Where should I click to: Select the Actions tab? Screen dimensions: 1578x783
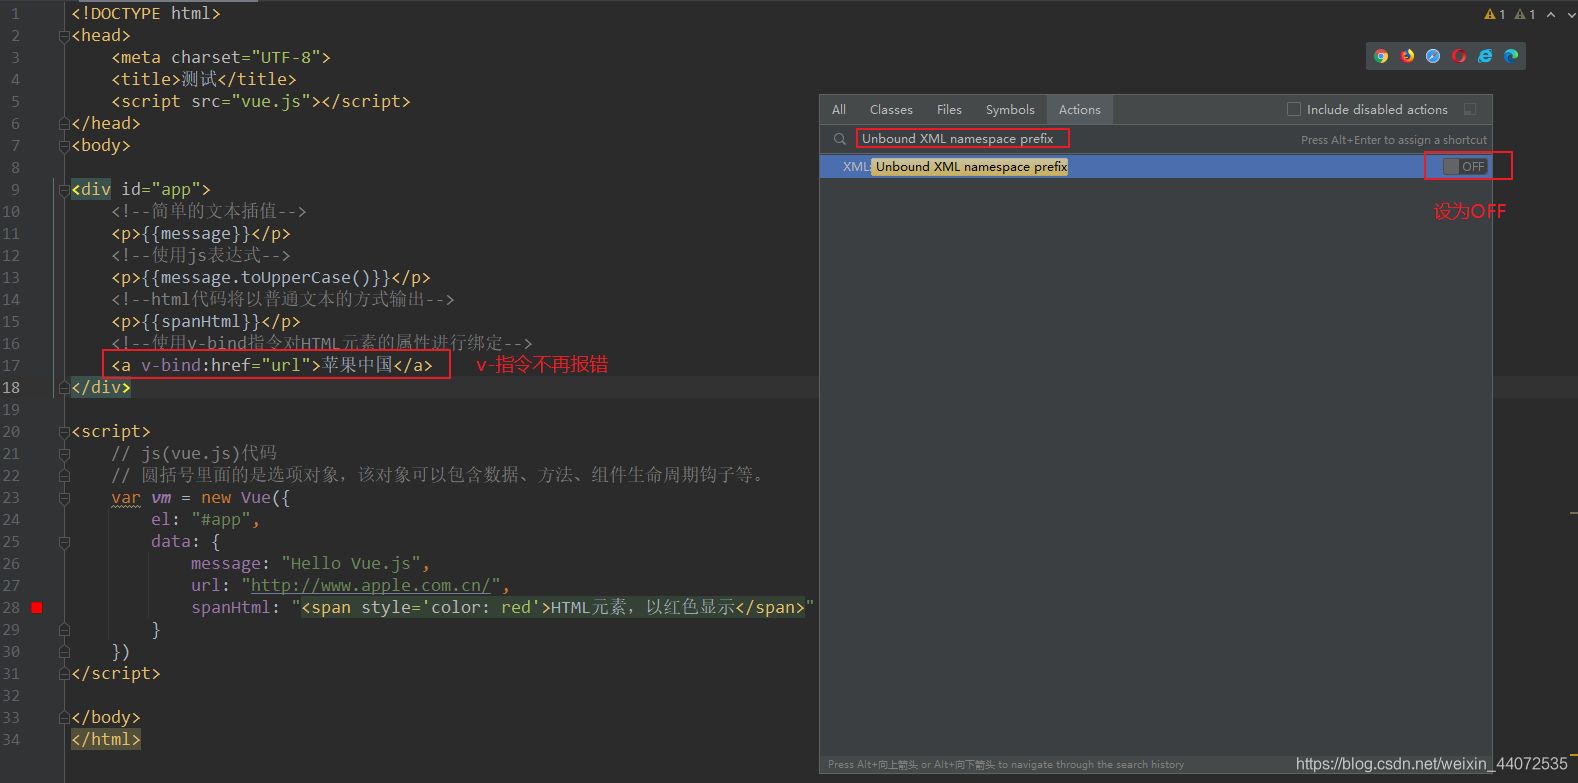[1080, 110]
